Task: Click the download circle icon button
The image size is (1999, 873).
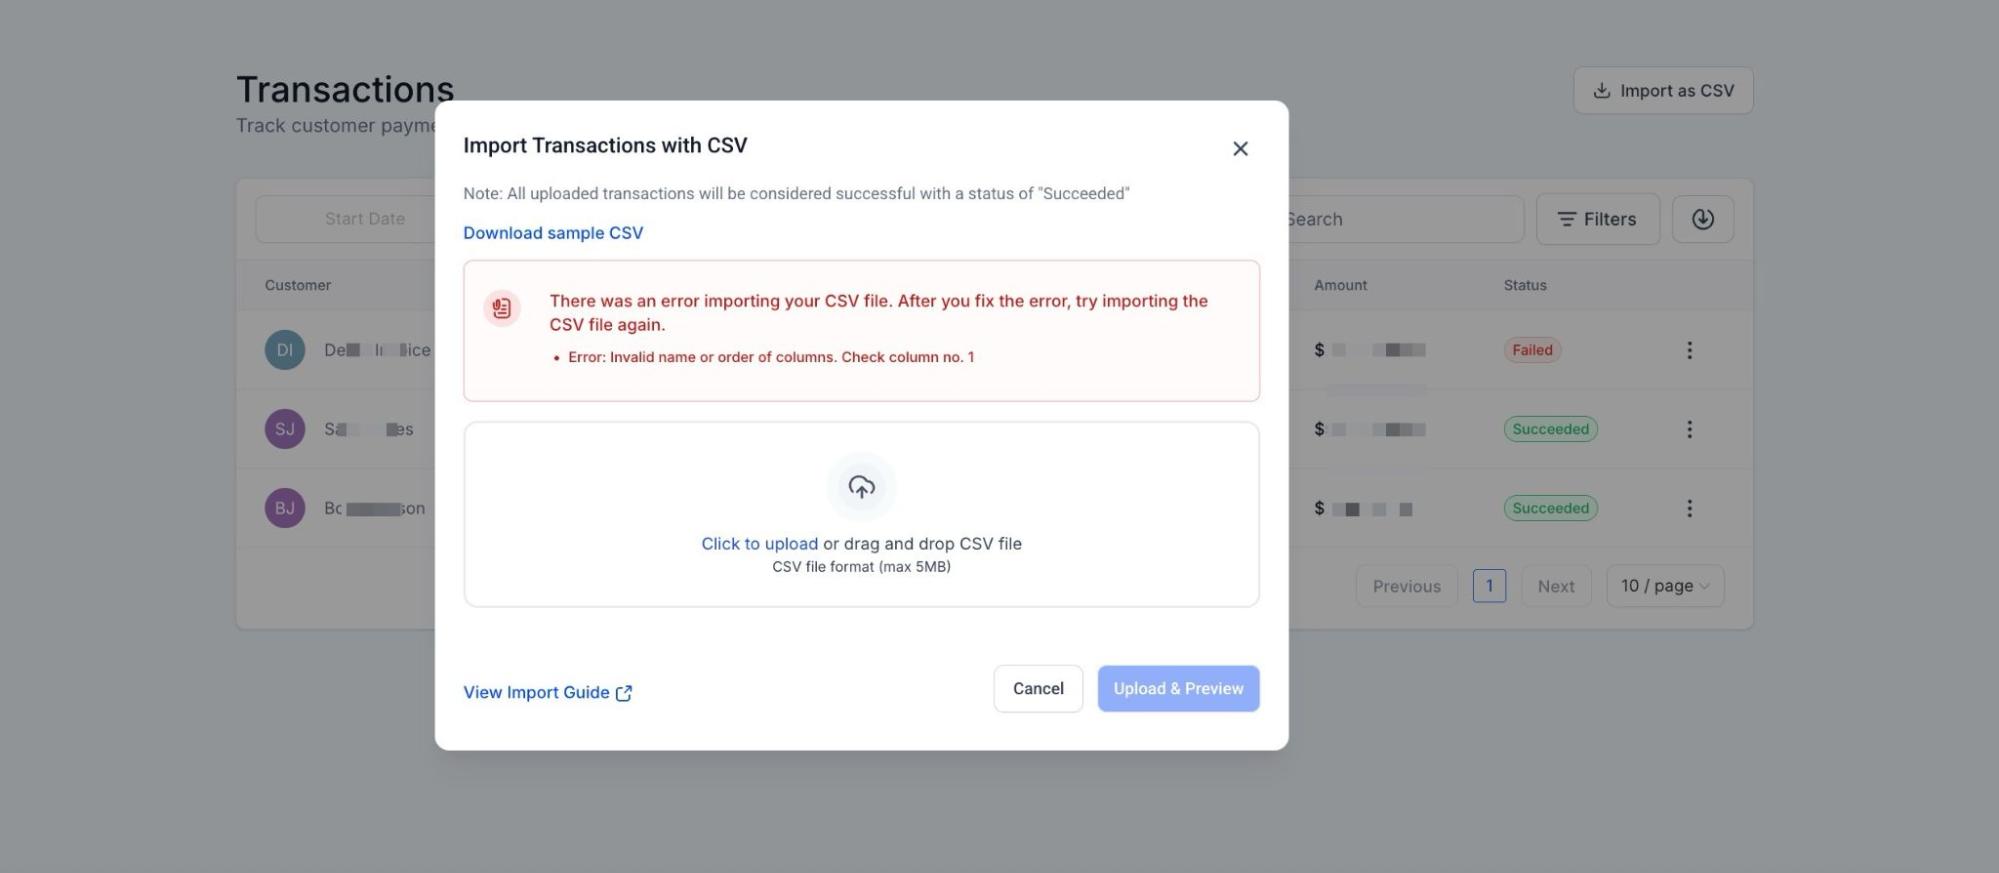Action: point(1702,219)
